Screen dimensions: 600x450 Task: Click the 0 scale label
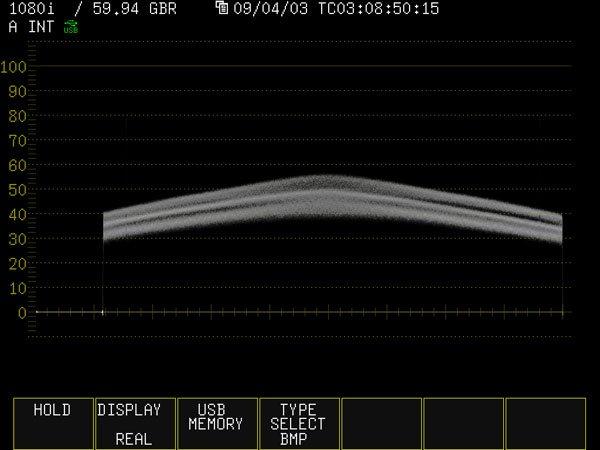click(x=22, y=313)
